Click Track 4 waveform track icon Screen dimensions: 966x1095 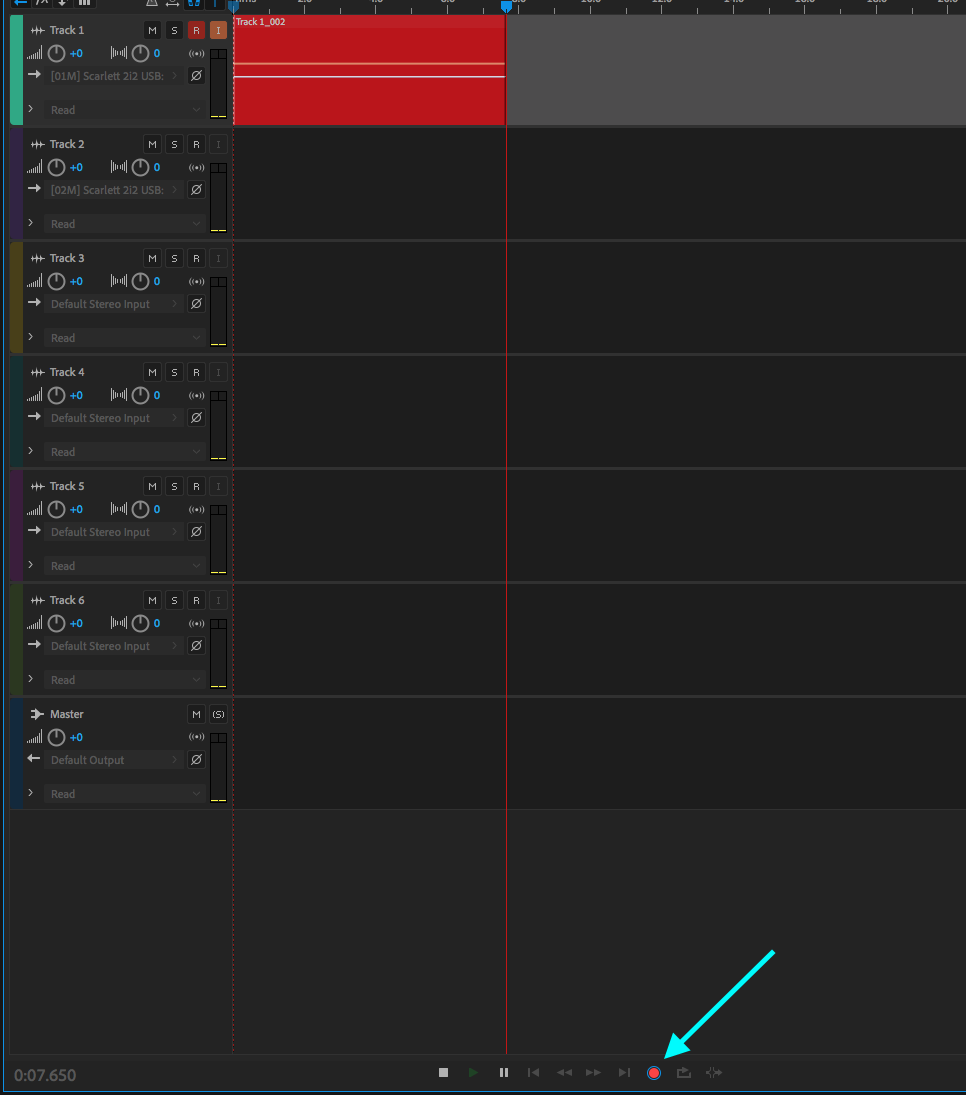(38, 372)
